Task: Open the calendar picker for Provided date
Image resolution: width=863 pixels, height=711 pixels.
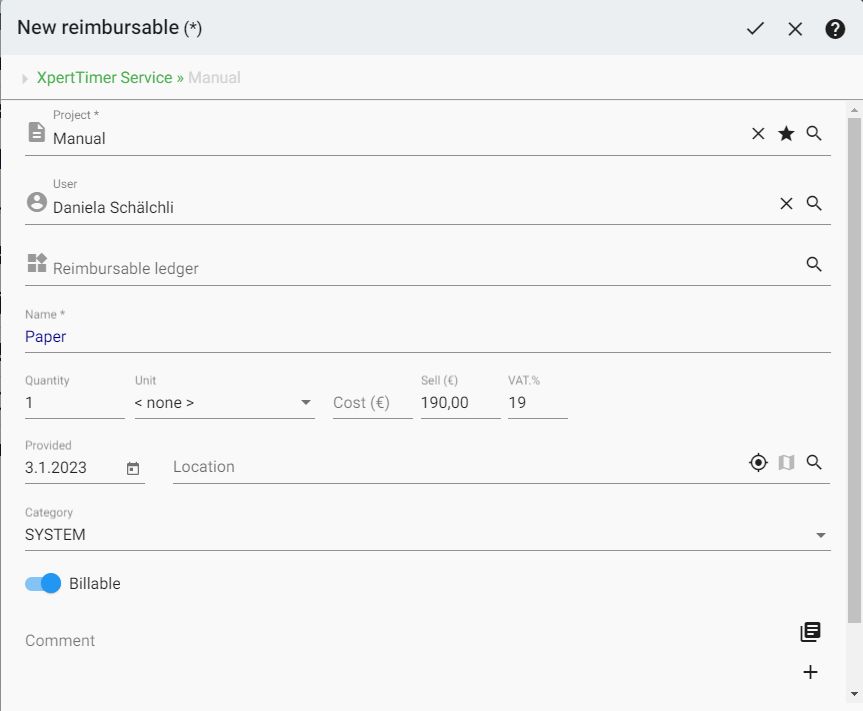Action: pyautogui.click(x=133, y=468)
